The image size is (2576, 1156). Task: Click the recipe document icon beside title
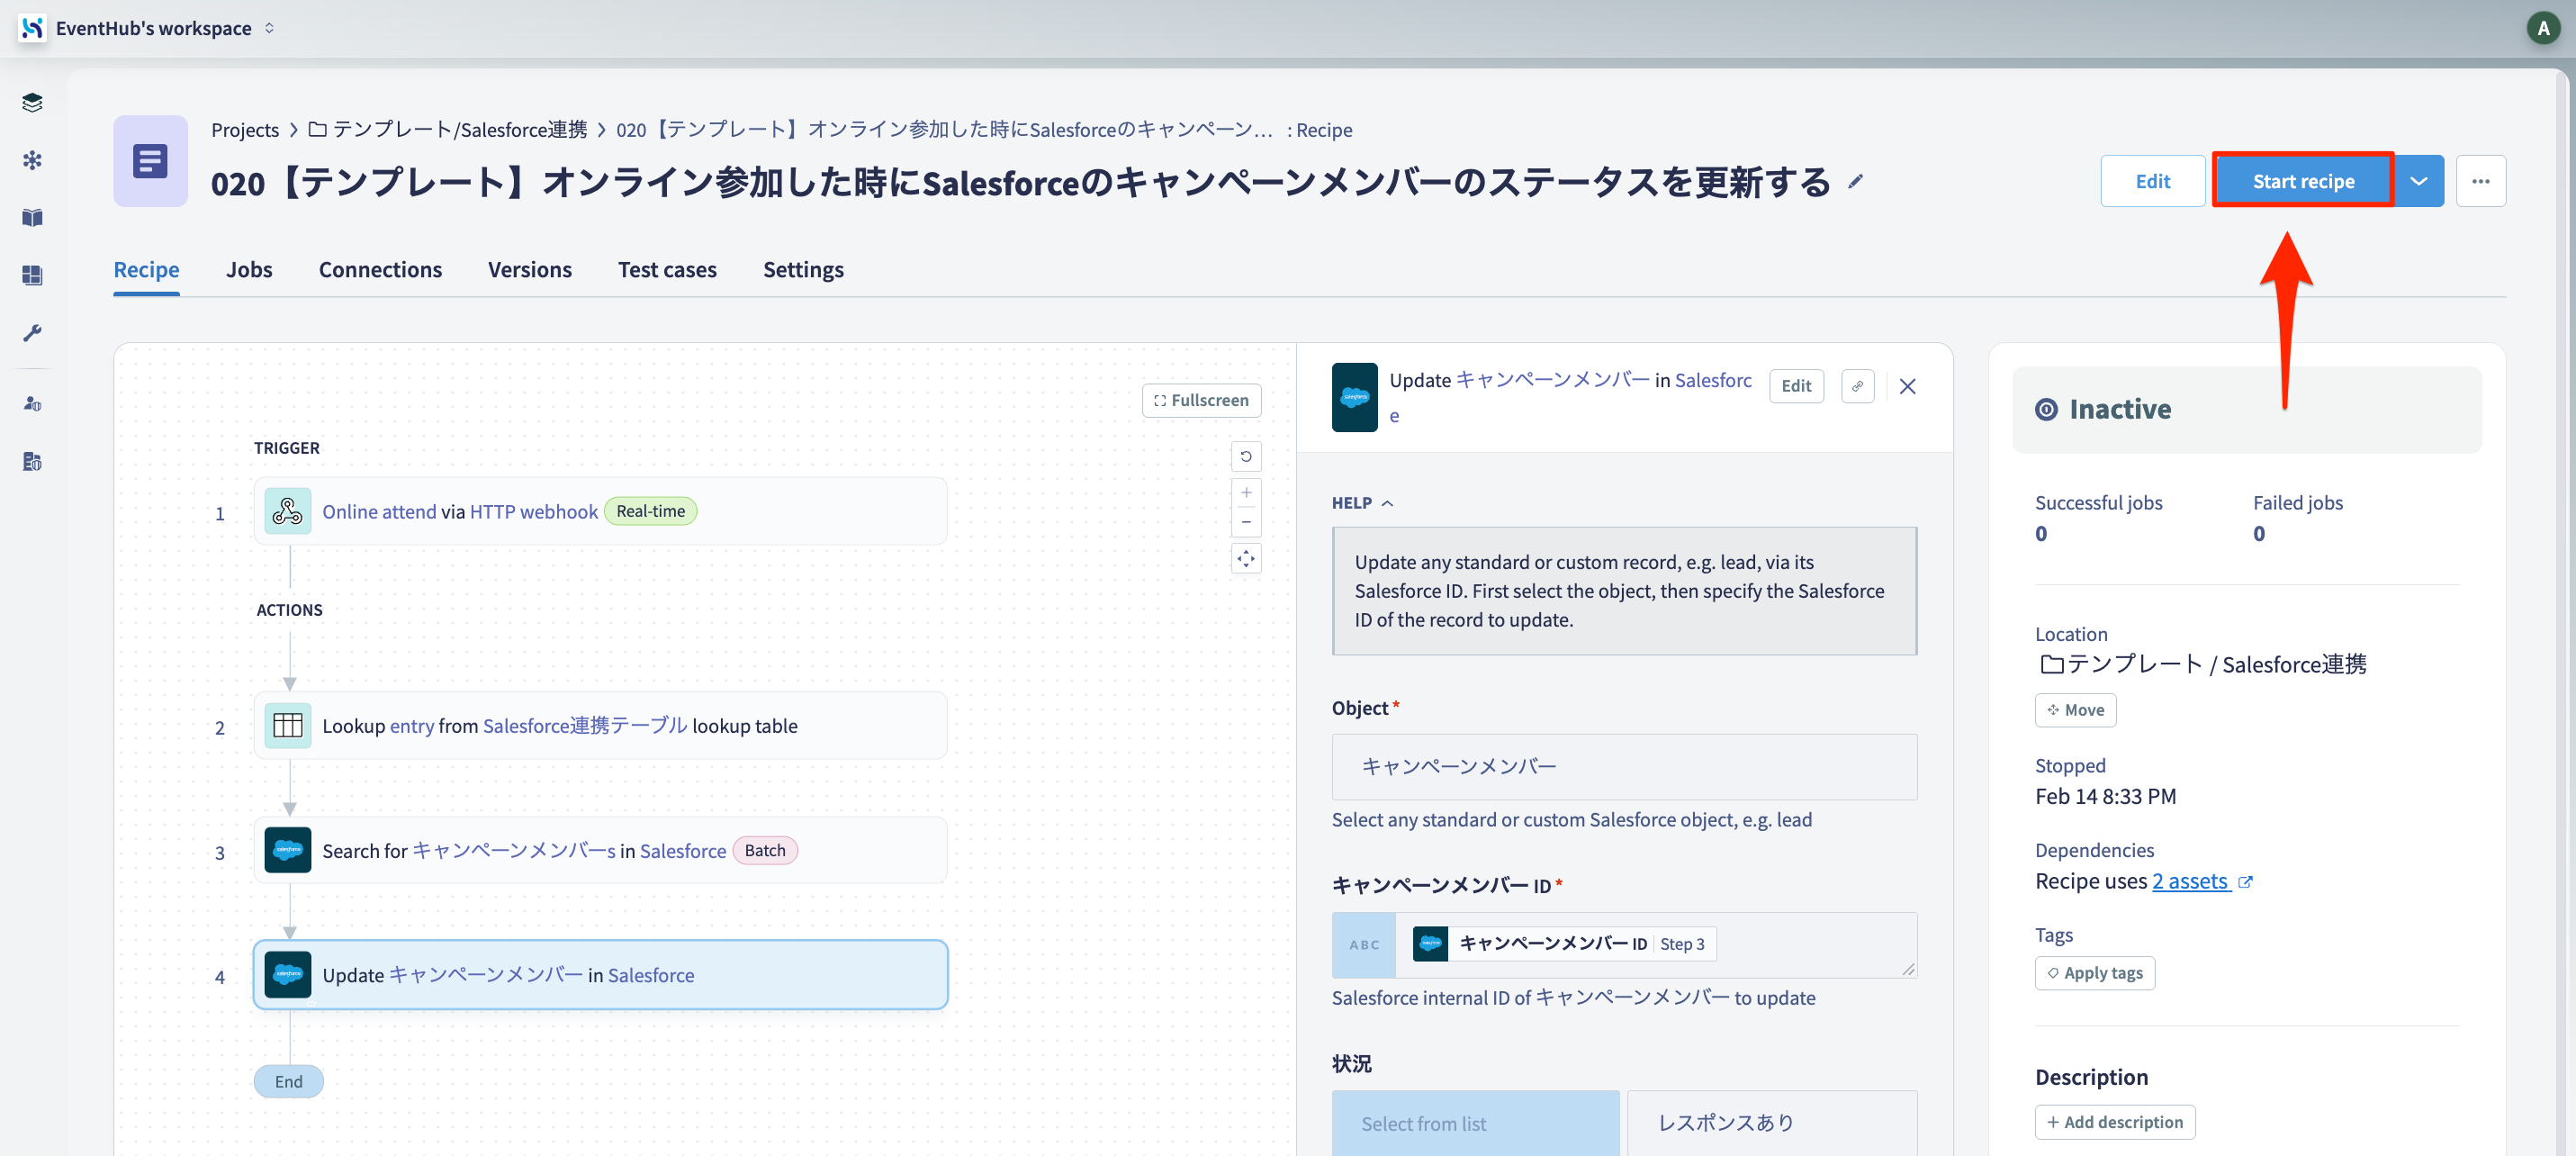[150, 161]
